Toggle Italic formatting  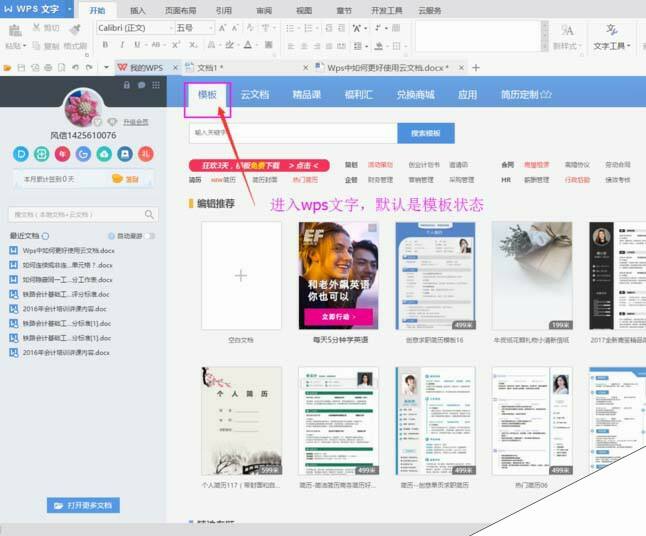click(x=122, y=44)
